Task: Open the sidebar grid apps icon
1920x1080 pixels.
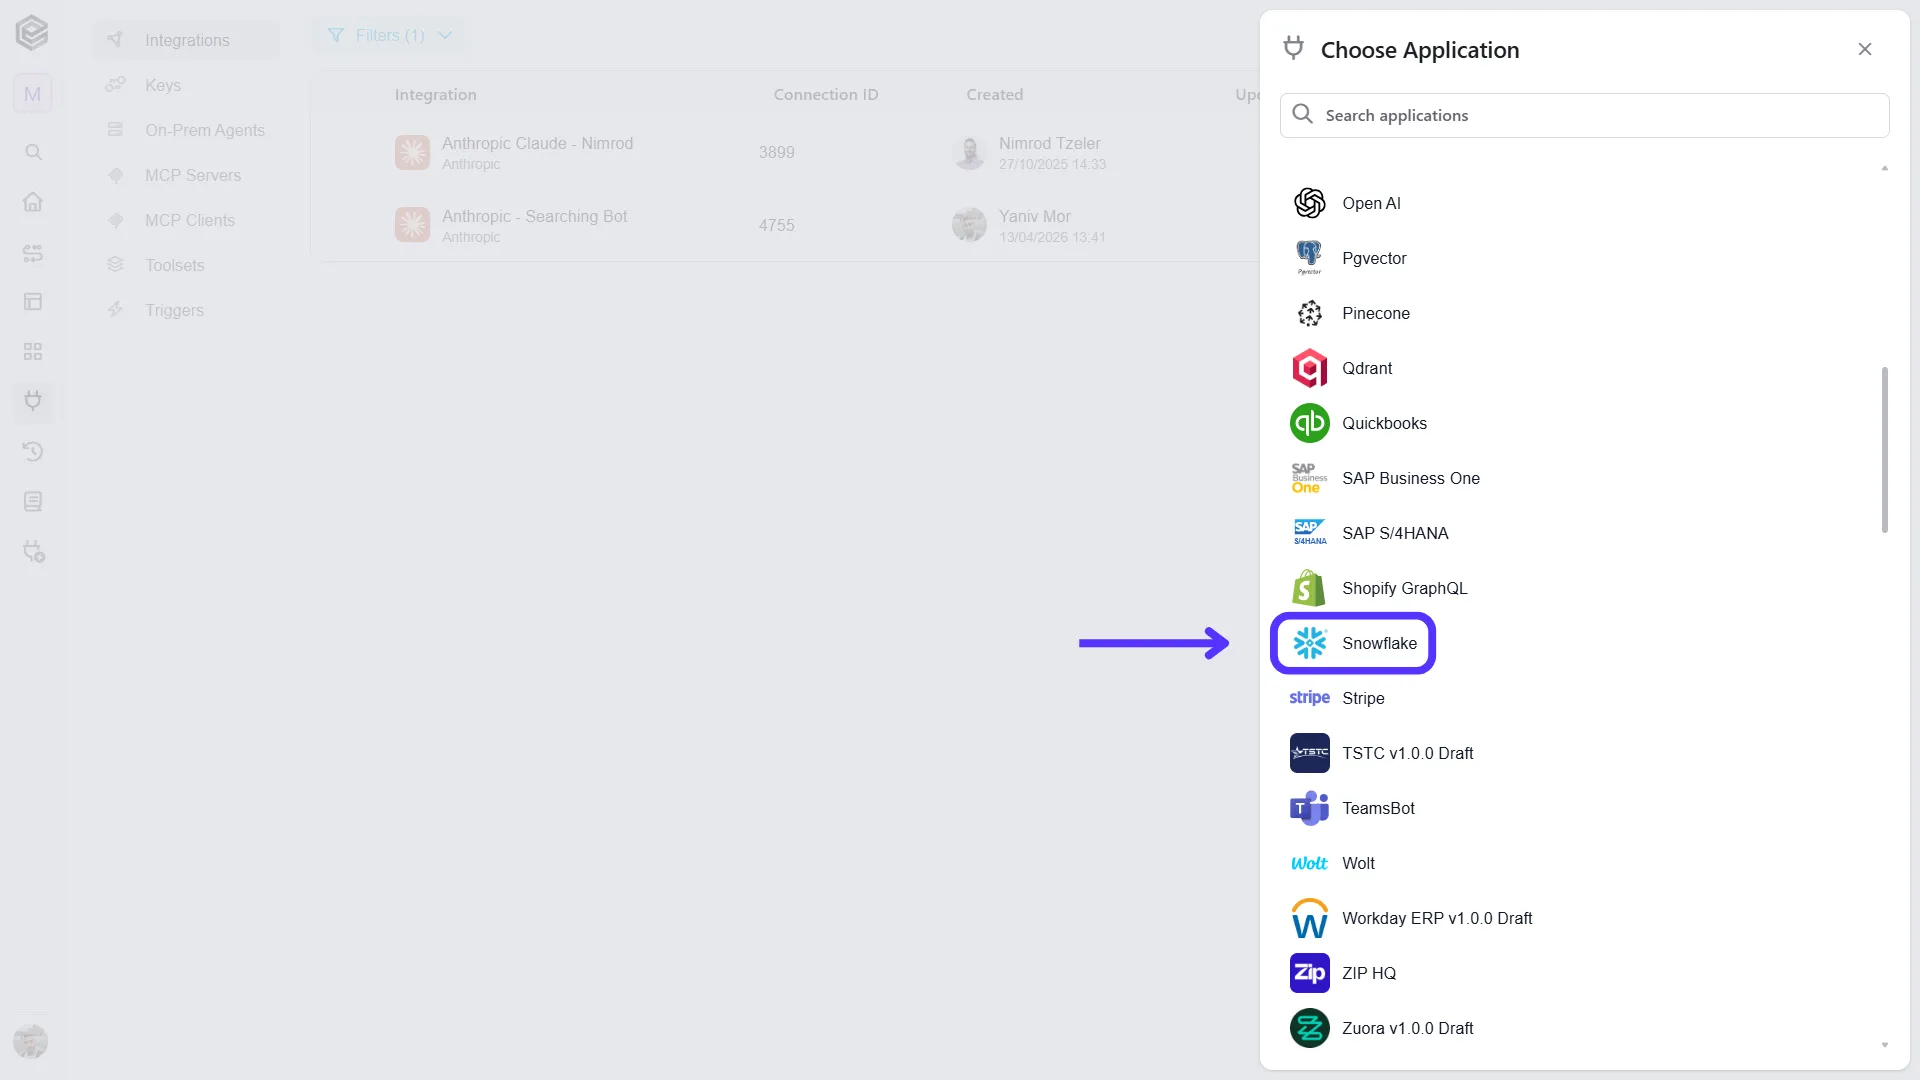Action: [33, 351]
